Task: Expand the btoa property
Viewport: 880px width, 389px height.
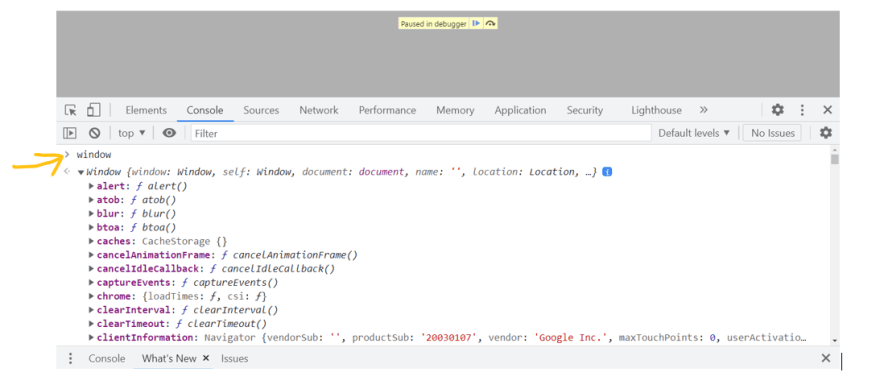Action: click(x=91, y=227)
